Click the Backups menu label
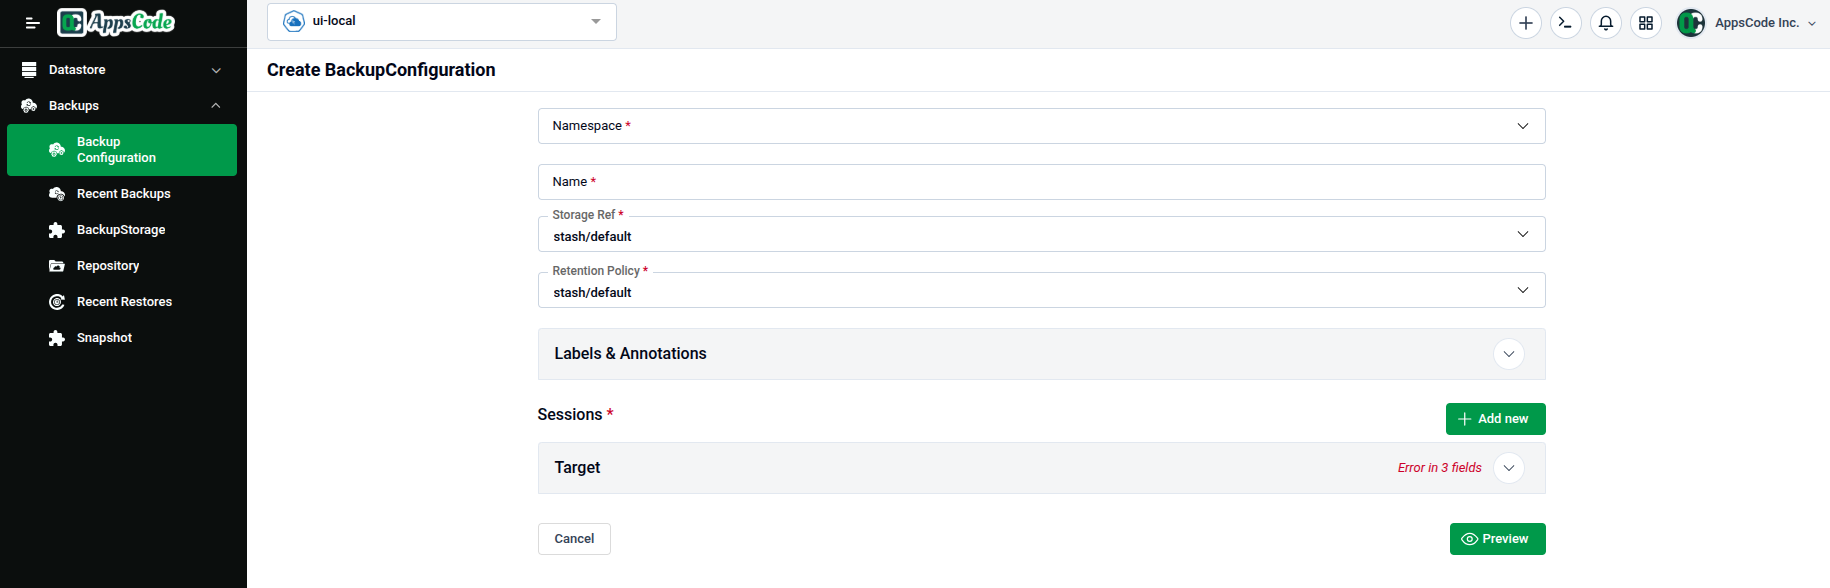This screenshot has height=588, width=1830. [74, 106]
